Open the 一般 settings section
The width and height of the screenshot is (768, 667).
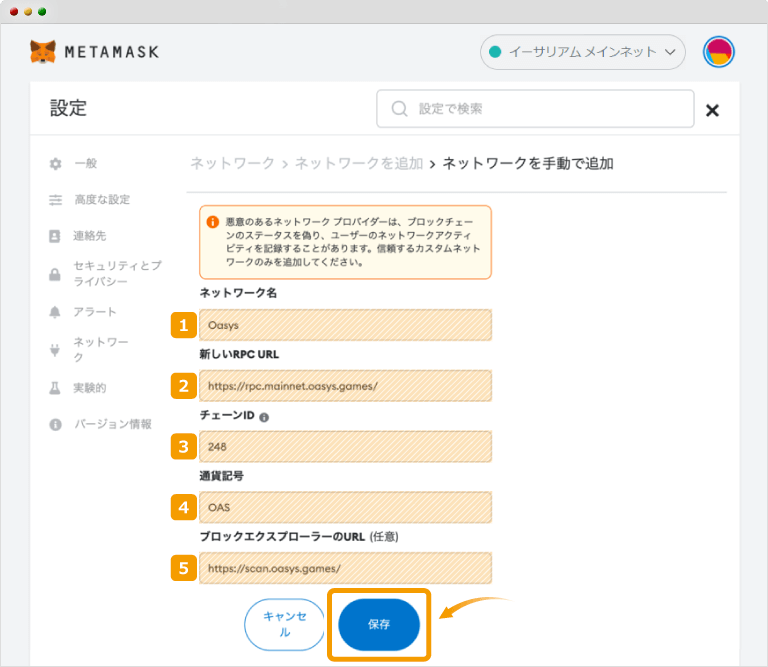tap(86, 163)
